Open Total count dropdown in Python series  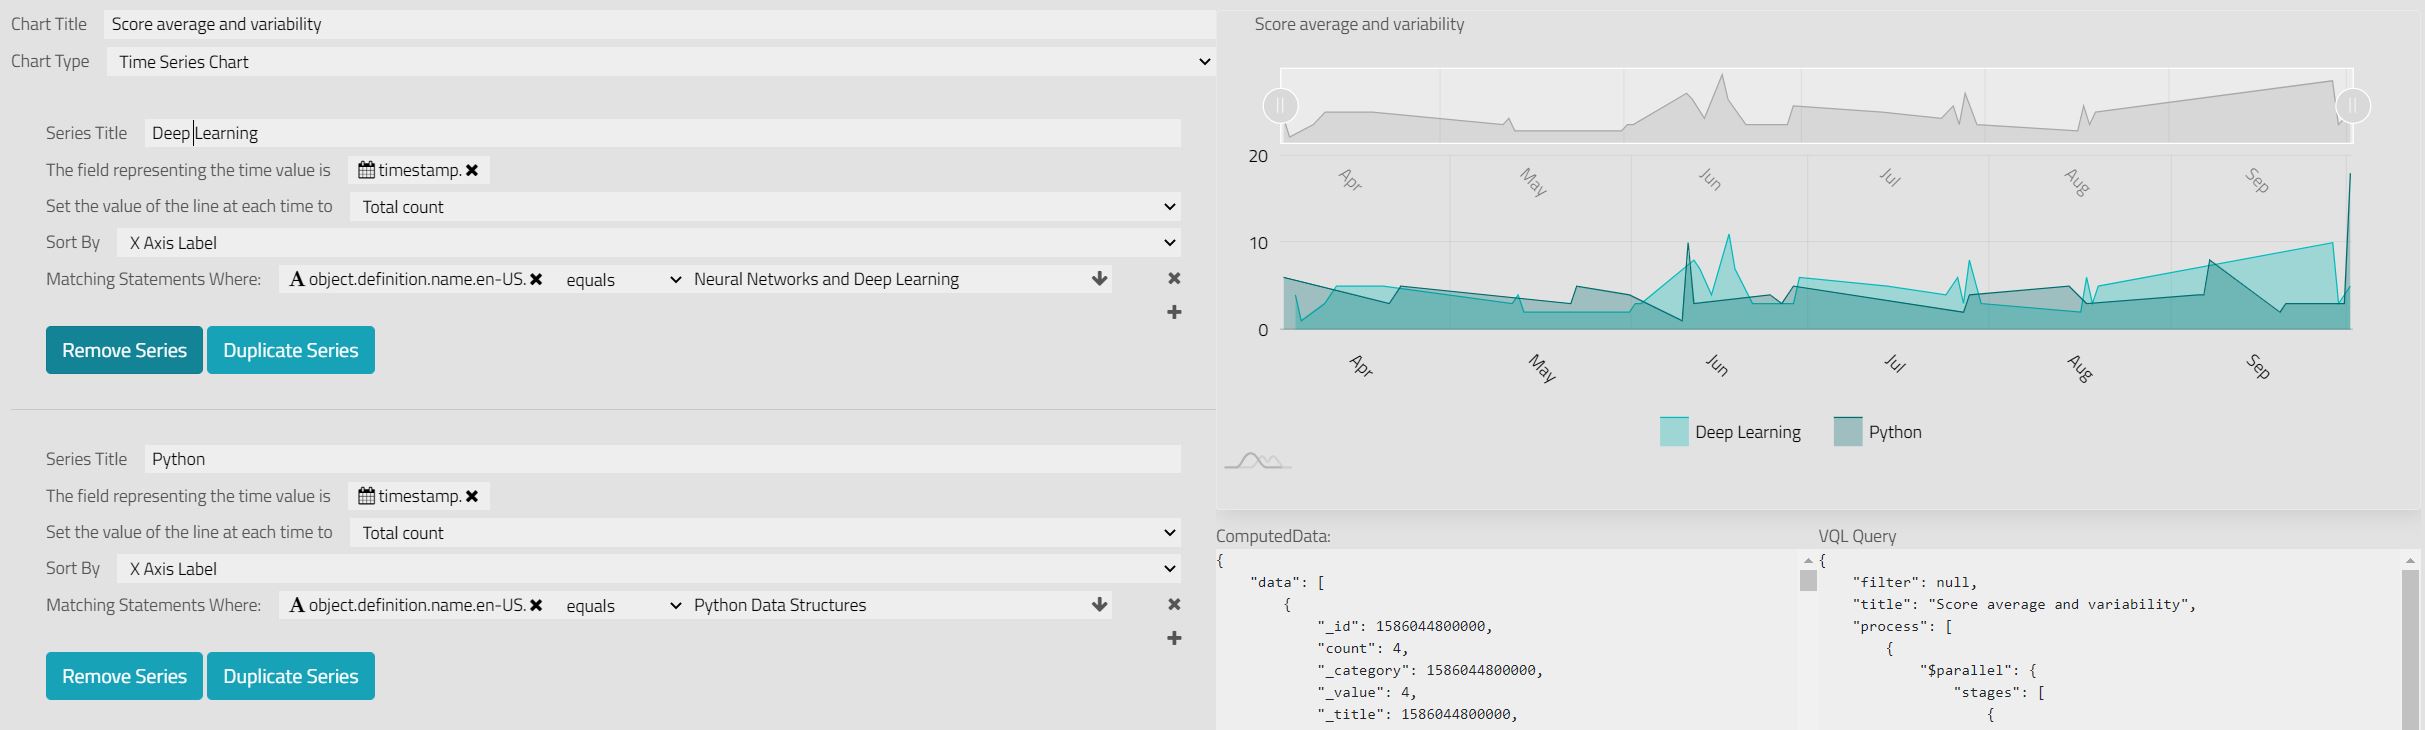765,533
